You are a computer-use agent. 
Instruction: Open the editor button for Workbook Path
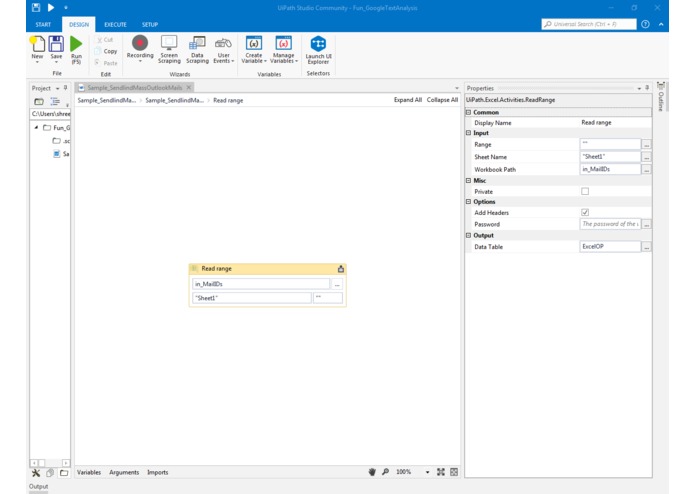point(646,169)
